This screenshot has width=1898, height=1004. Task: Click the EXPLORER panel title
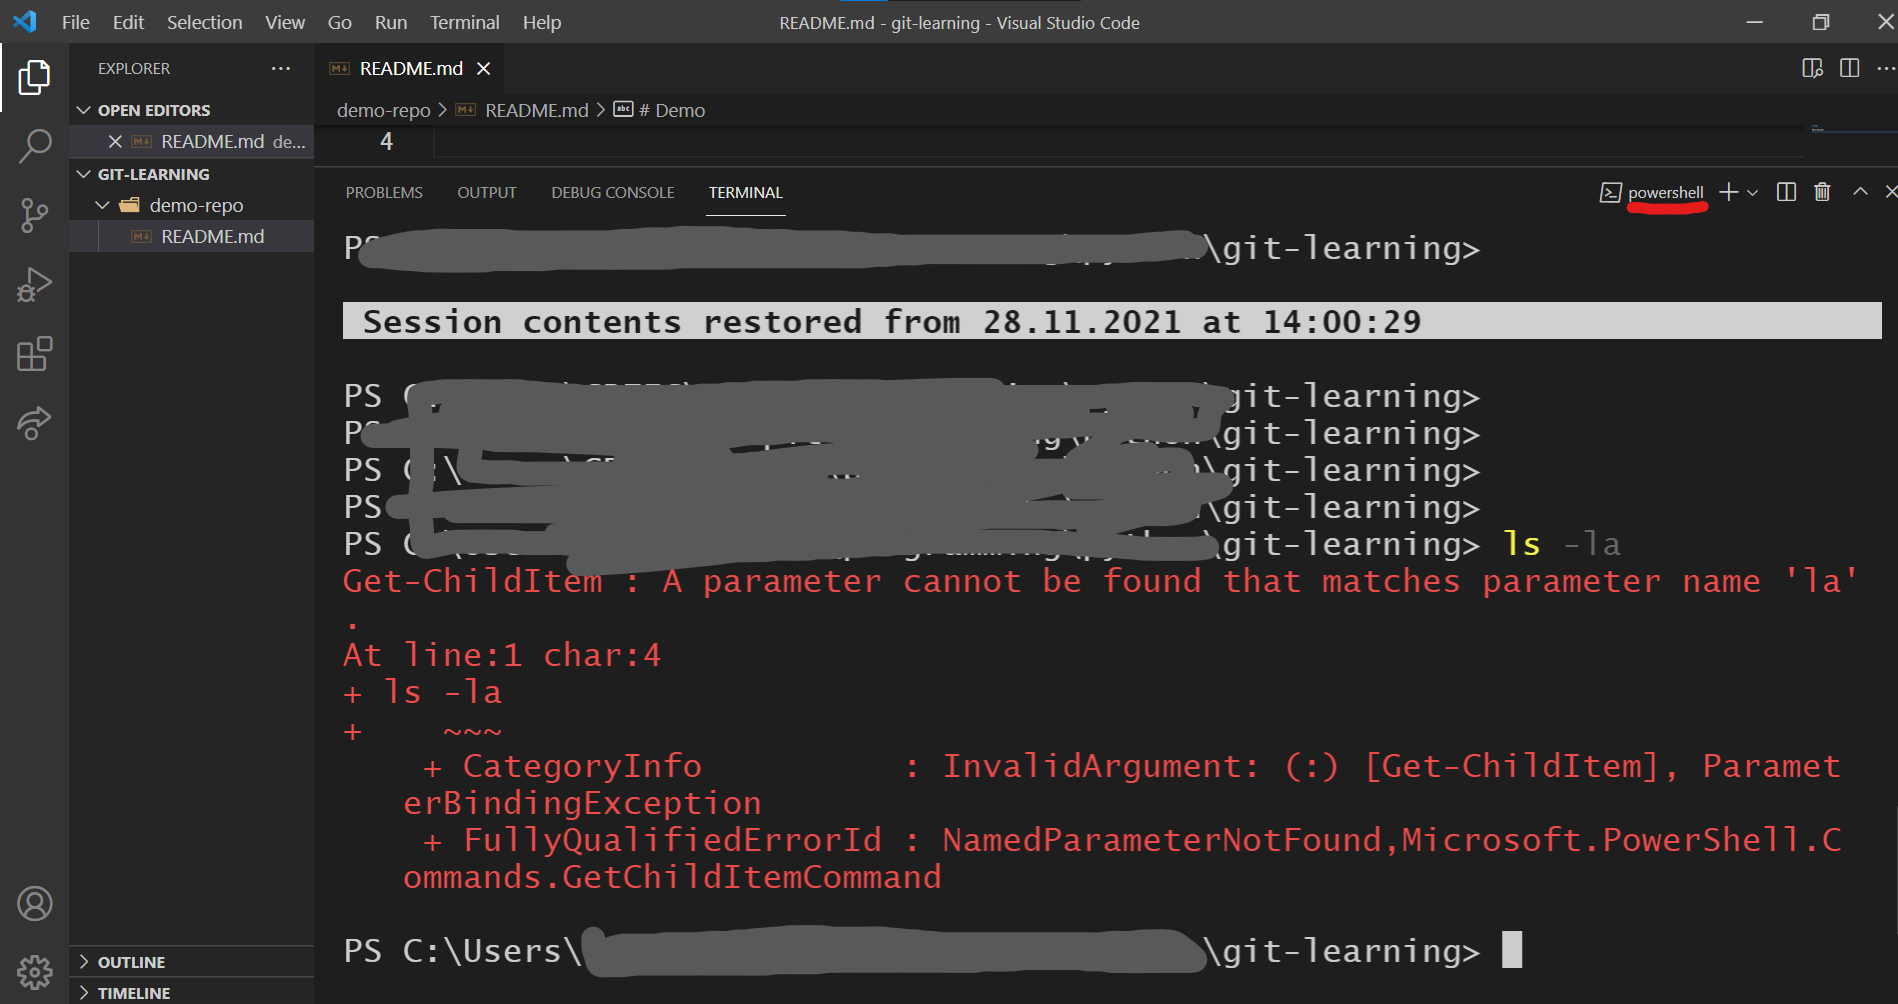coord(134,68)
